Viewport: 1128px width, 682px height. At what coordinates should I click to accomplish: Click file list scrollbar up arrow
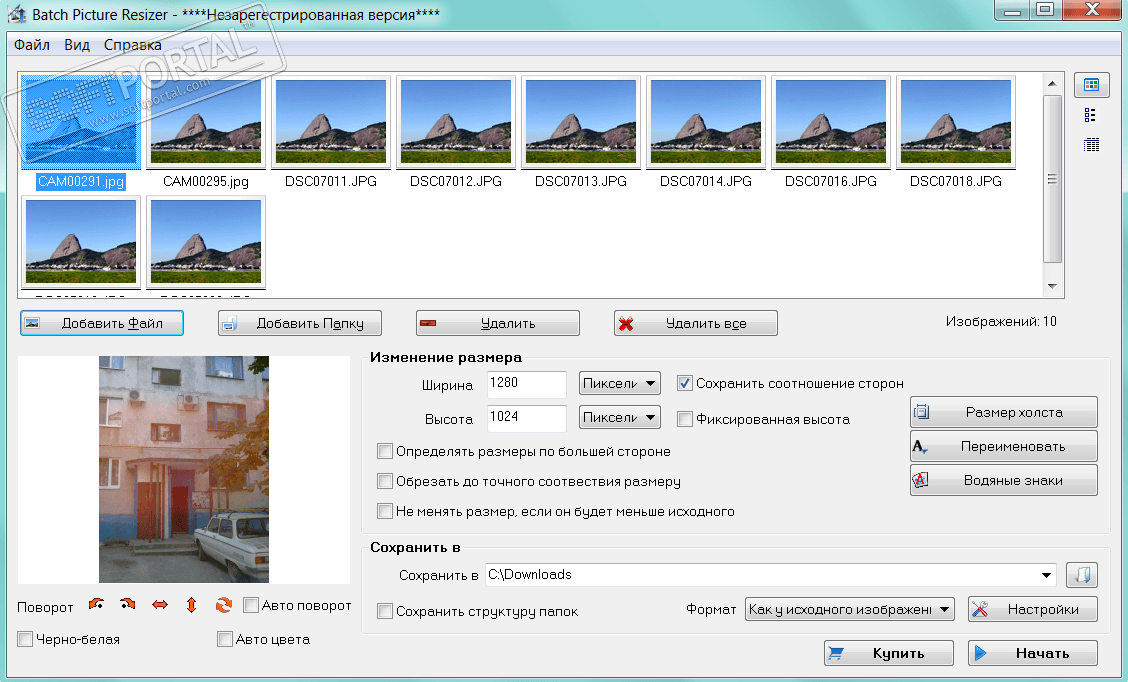[1052, 83]
